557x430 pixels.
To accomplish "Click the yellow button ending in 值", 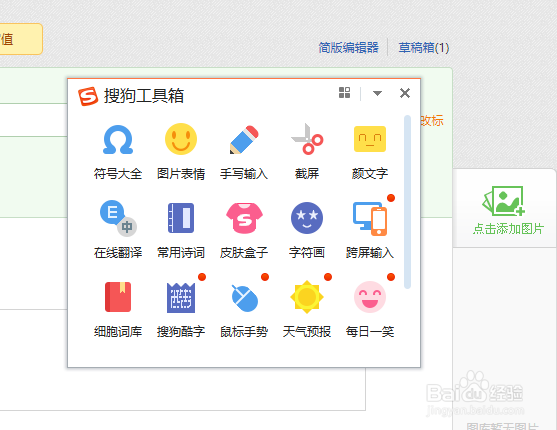I will pos(20,39).
